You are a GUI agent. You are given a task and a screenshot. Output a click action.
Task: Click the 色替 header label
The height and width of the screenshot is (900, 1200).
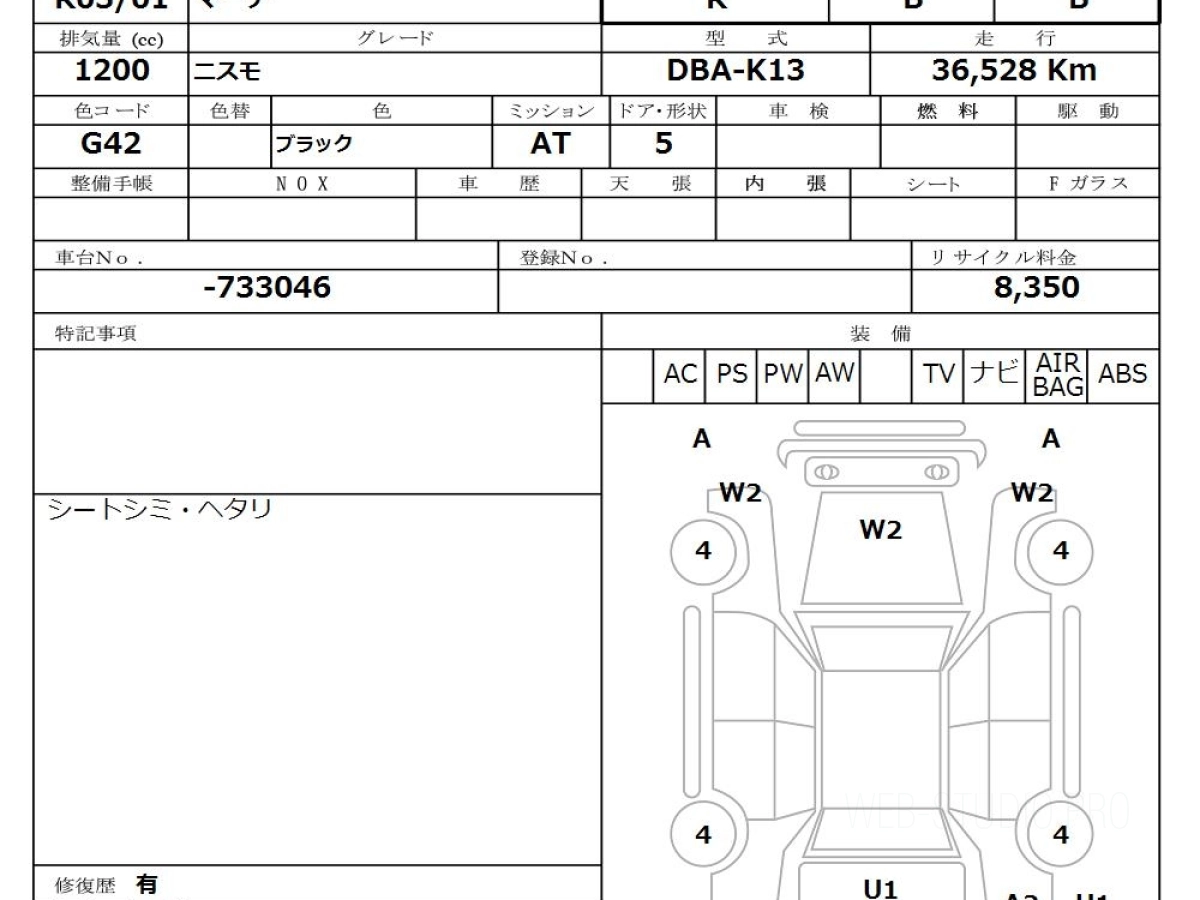click(229, 111)
